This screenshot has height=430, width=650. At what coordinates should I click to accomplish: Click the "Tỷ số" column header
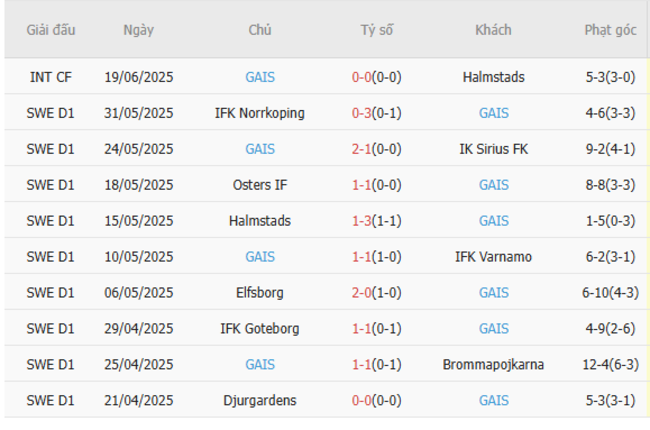click(377, 30)
